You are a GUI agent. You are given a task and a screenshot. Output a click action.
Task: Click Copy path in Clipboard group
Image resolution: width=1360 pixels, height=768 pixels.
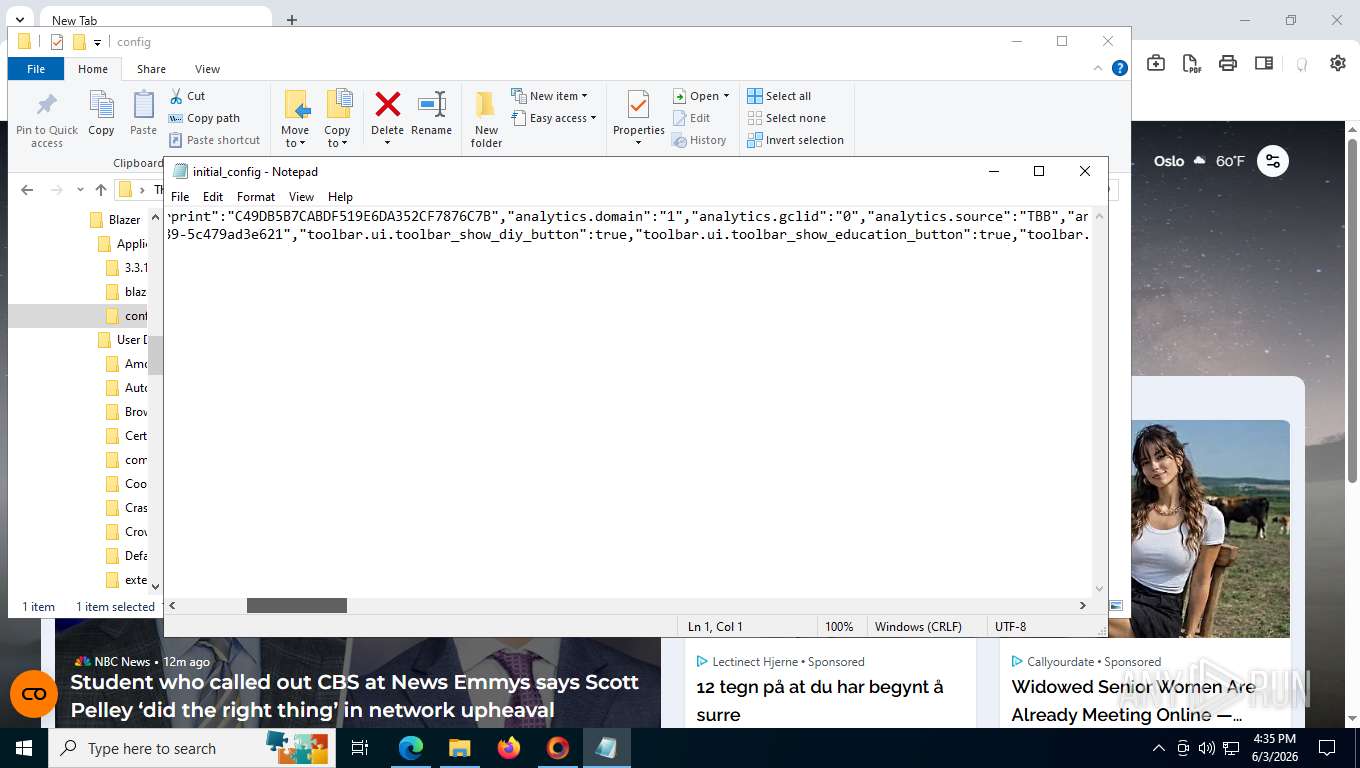point(204,118)
